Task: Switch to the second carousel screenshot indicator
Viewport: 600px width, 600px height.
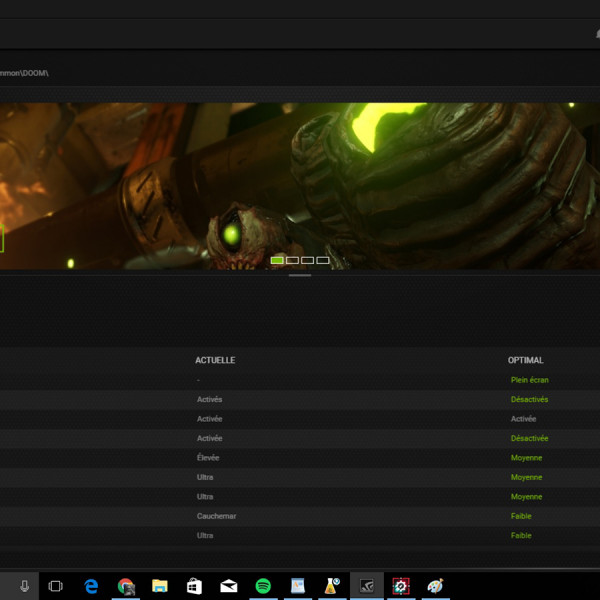Action: [x=292, y=260]
